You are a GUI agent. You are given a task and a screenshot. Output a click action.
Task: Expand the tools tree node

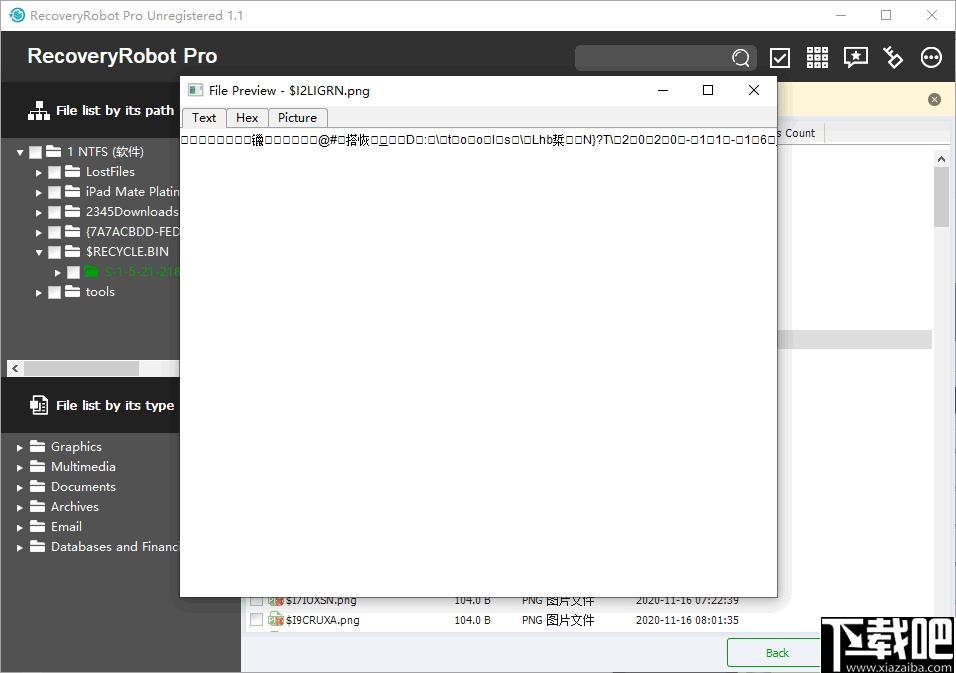click(x=39, y=292)
